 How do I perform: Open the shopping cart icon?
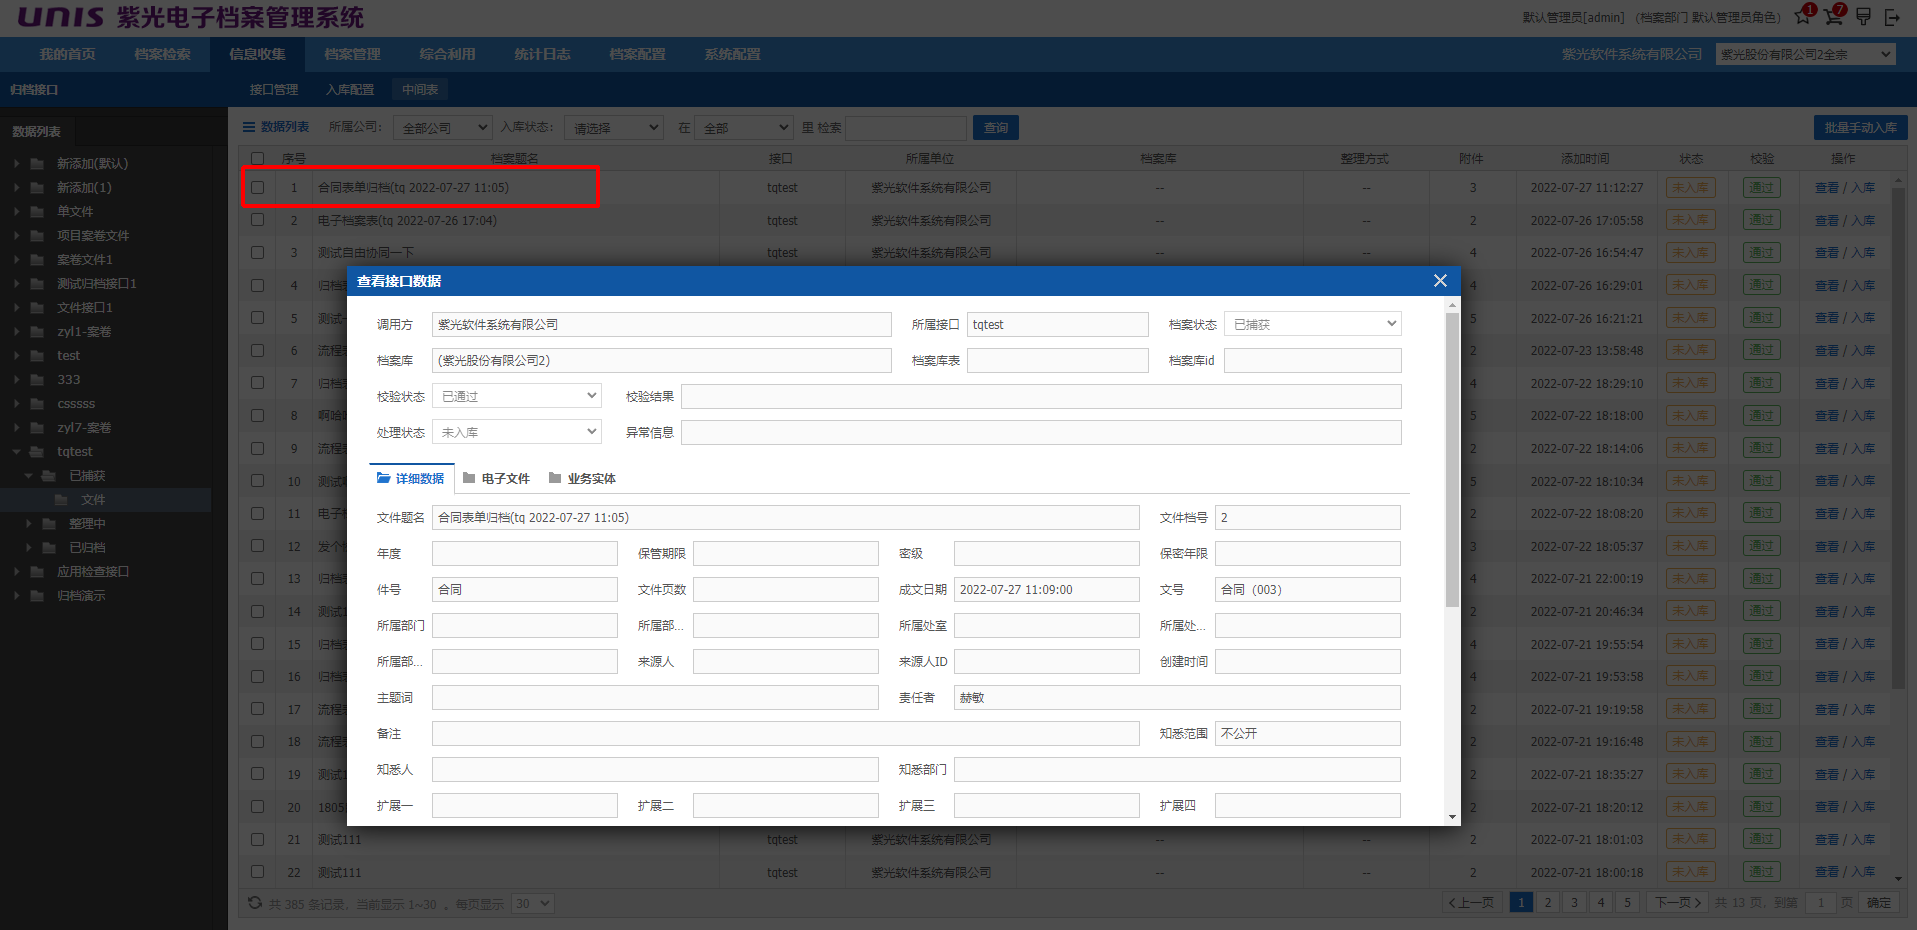pos(1832,17)
